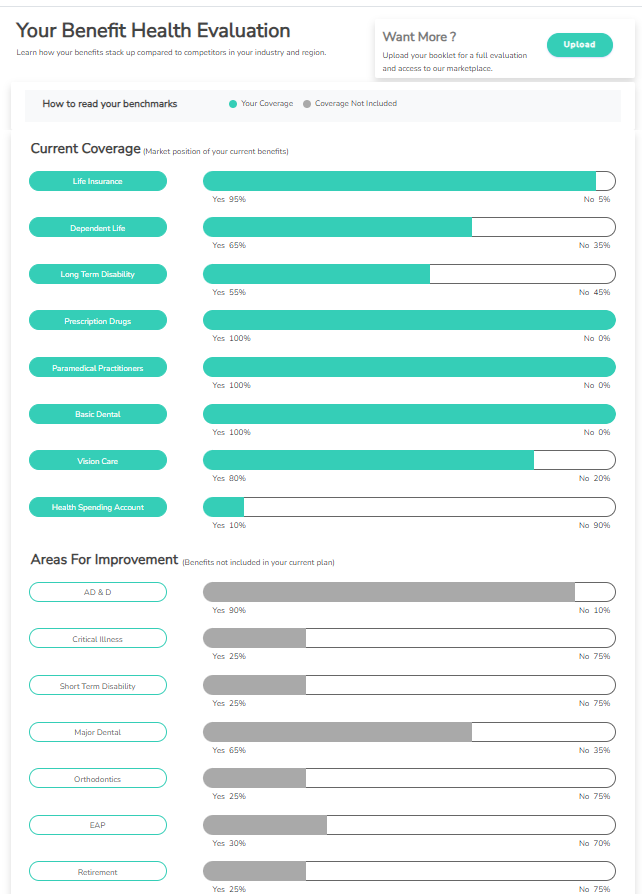Viewport: 642px width, 894px height.
Task: Select the Dependent Life benefit pill
Action: click(x=97, y=227)
